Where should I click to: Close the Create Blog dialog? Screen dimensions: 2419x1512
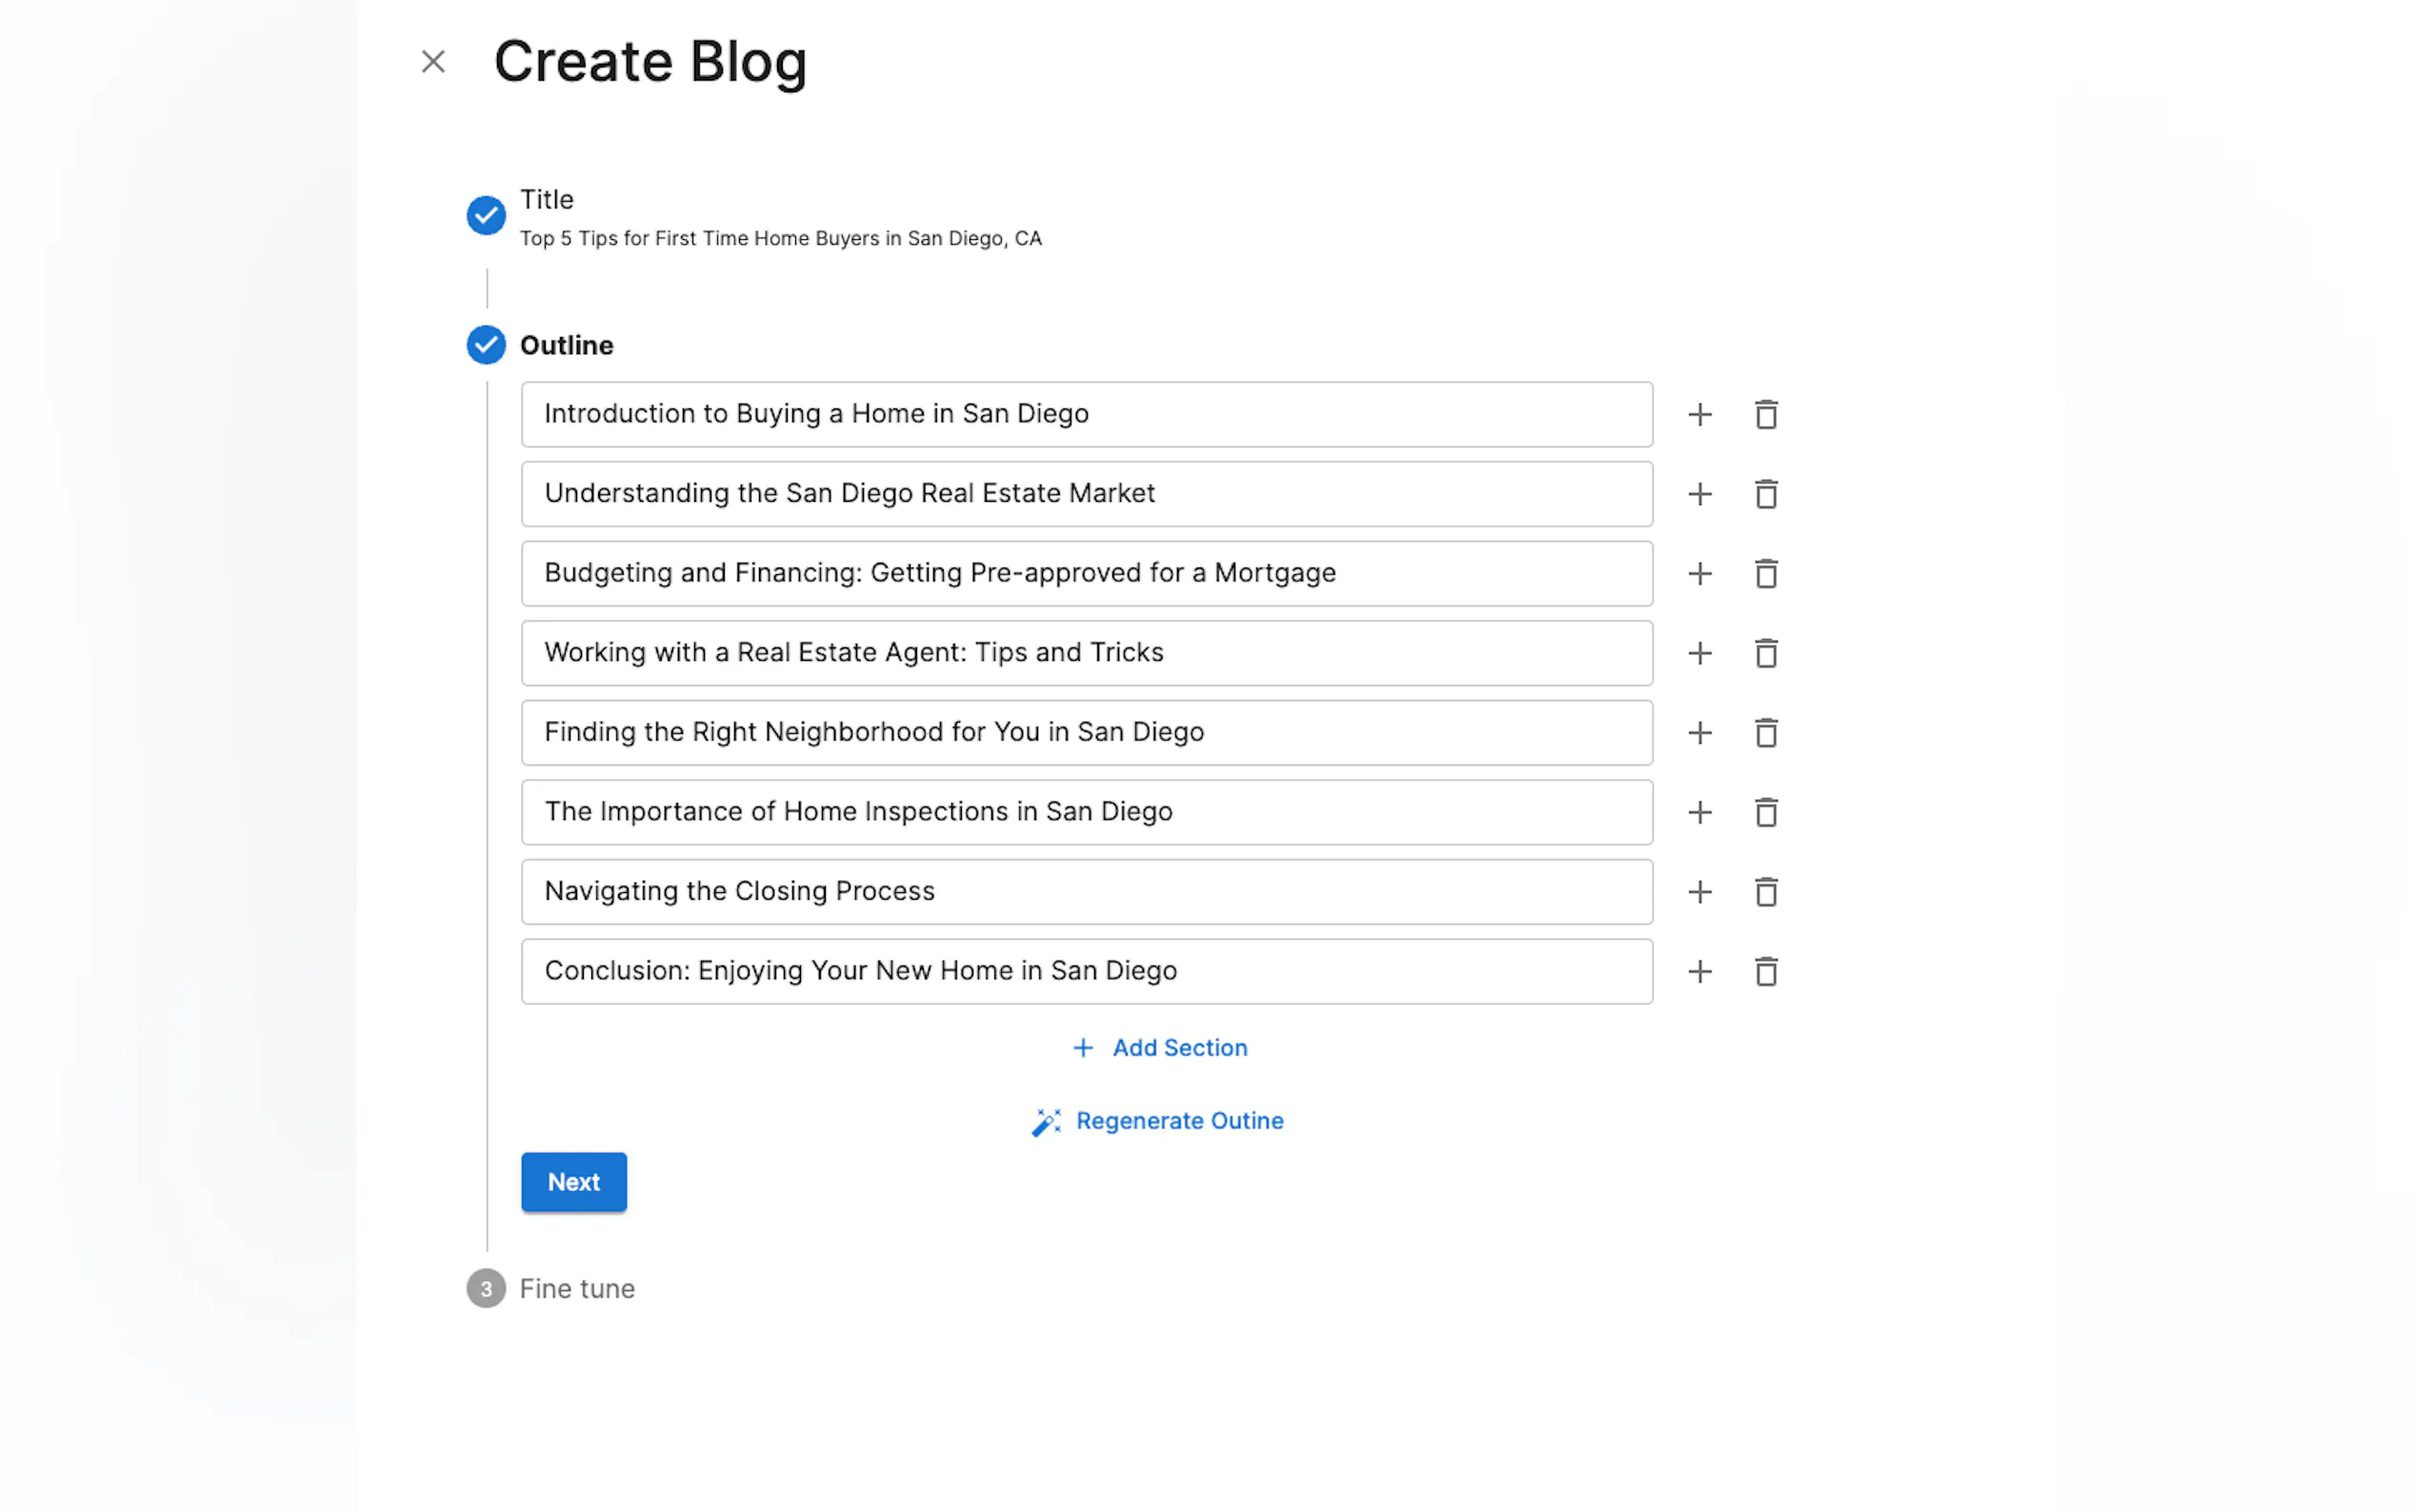[x=433, y=62]
